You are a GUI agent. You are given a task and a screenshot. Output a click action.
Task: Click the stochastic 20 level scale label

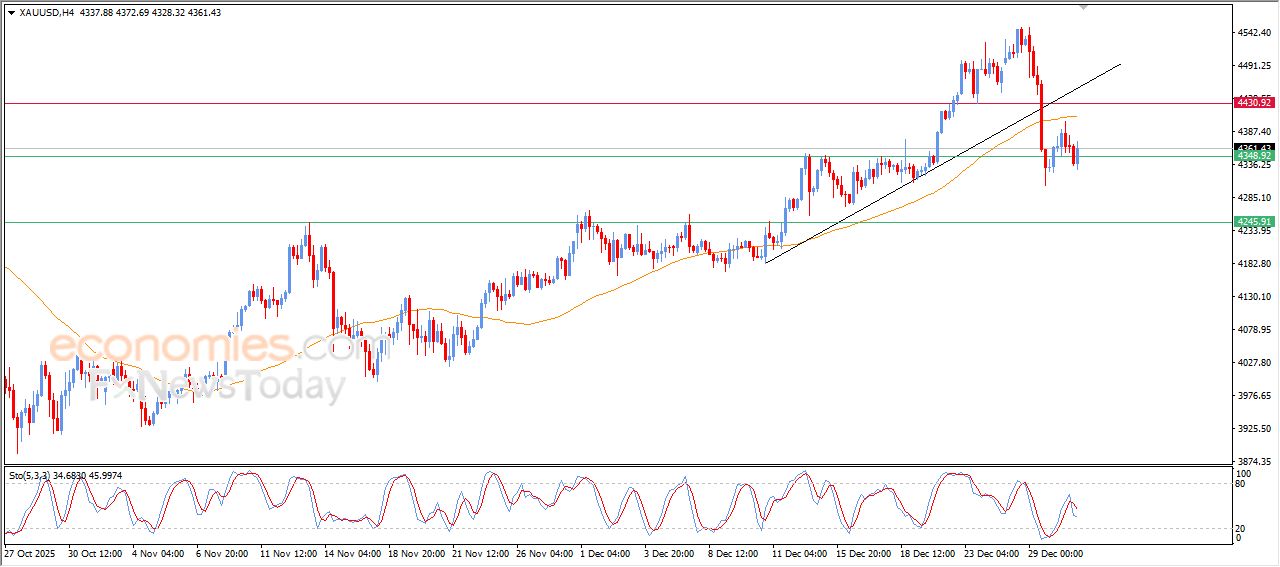(1243, 527)
